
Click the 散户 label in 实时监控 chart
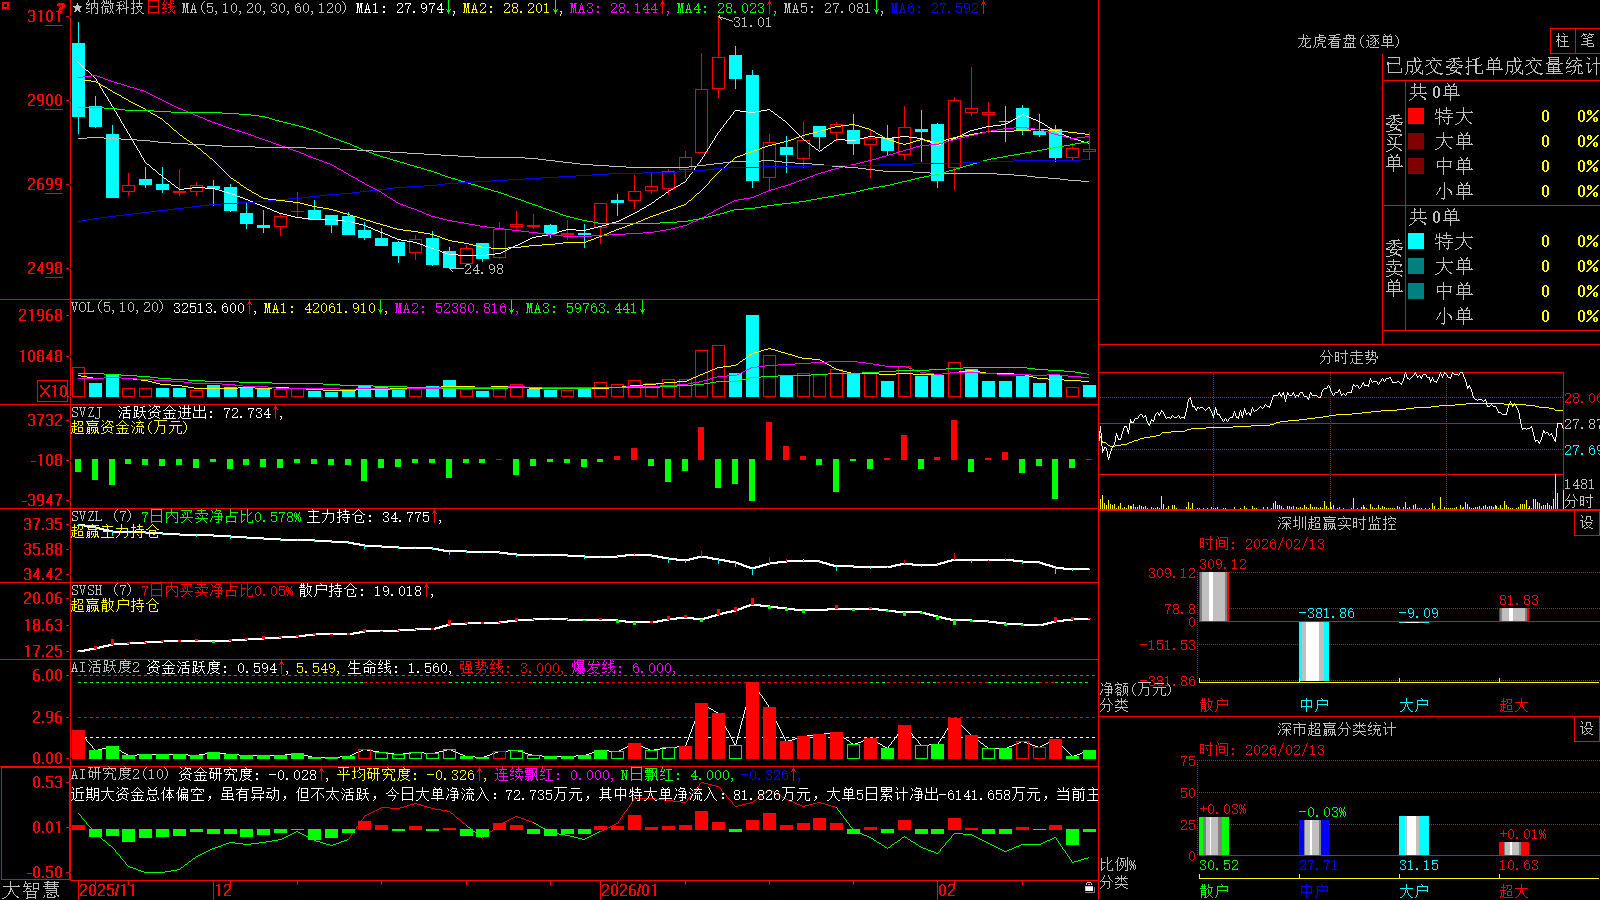(1214, 705)
